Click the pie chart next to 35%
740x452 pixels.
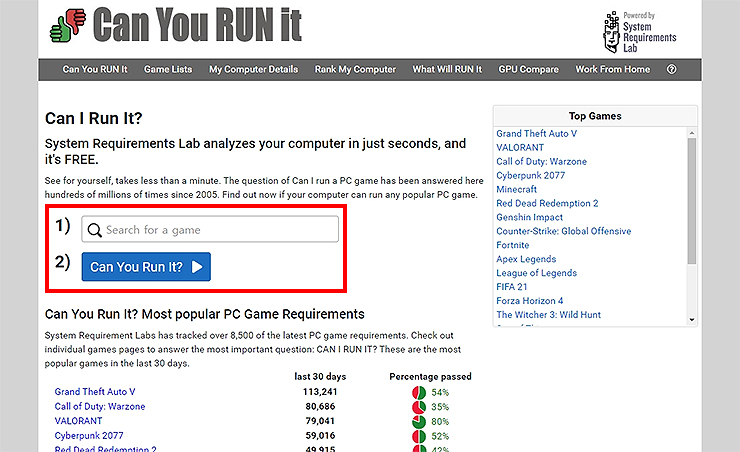(x=419, y=407)
